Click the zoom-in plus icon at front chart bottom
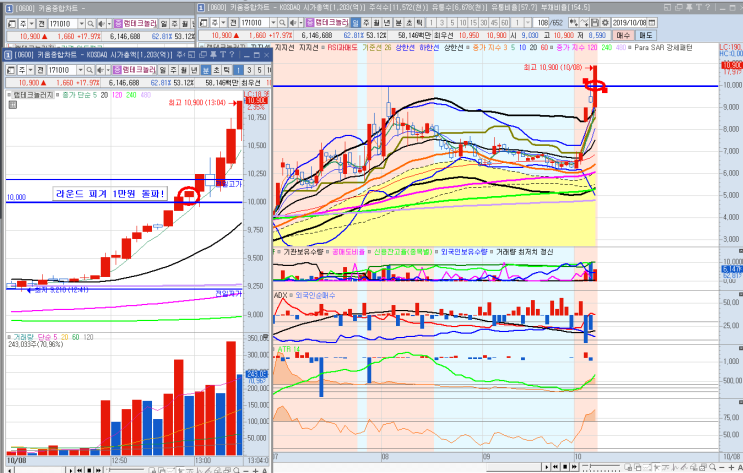 click(255, 471)
